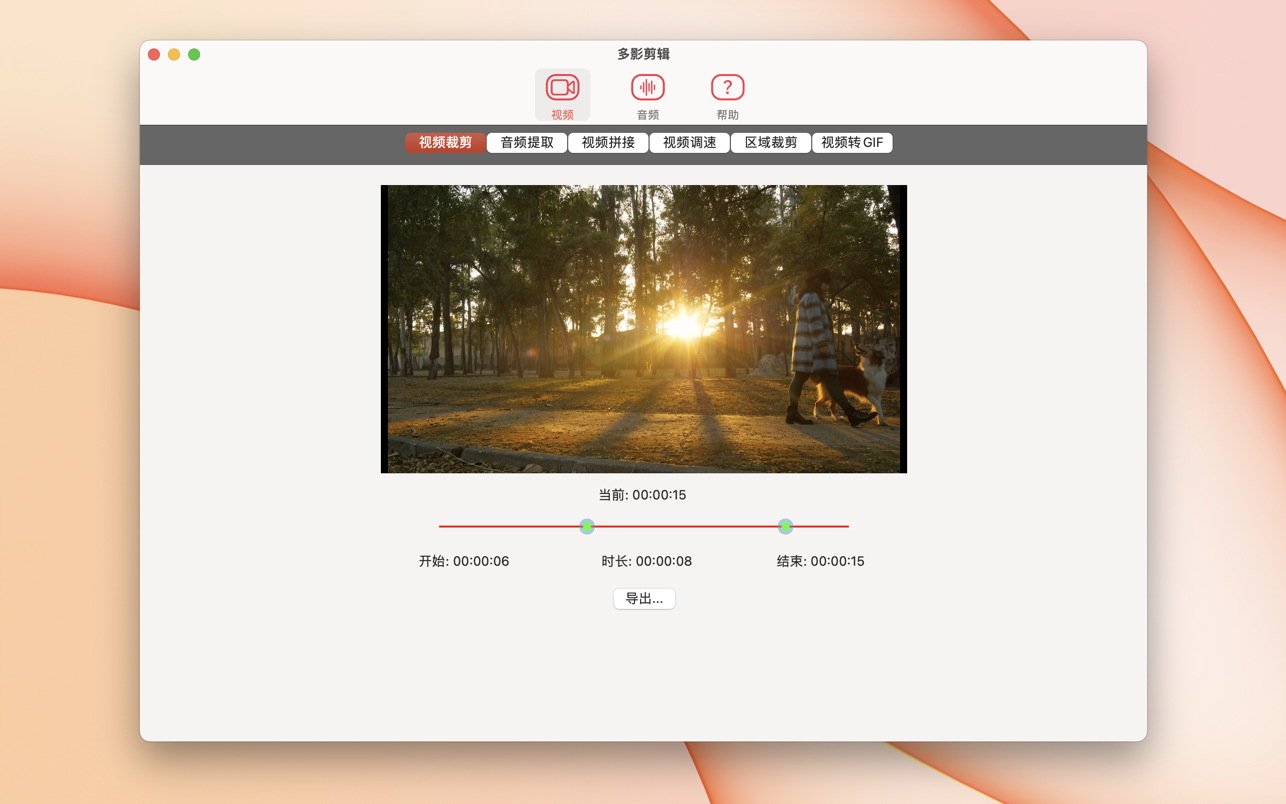Click the video preview of forest sunset

(x=644, y=329)
